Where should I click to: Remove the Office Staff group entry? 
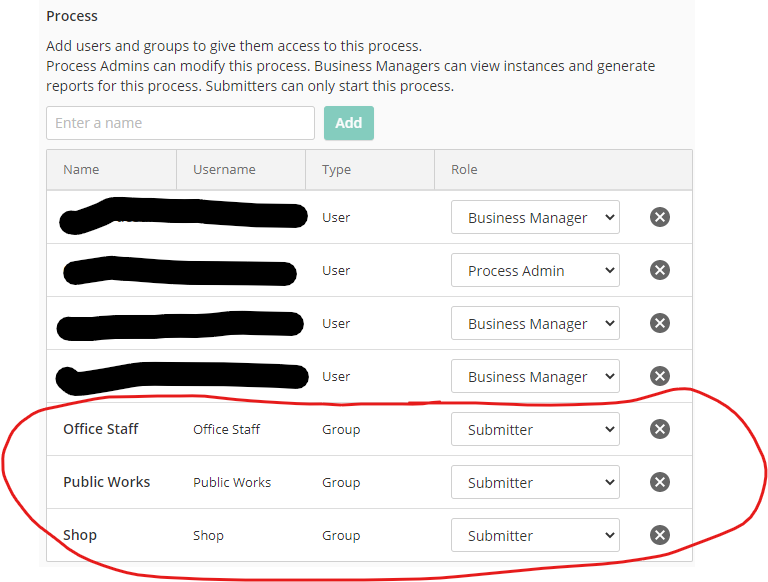tap(659, 429)
